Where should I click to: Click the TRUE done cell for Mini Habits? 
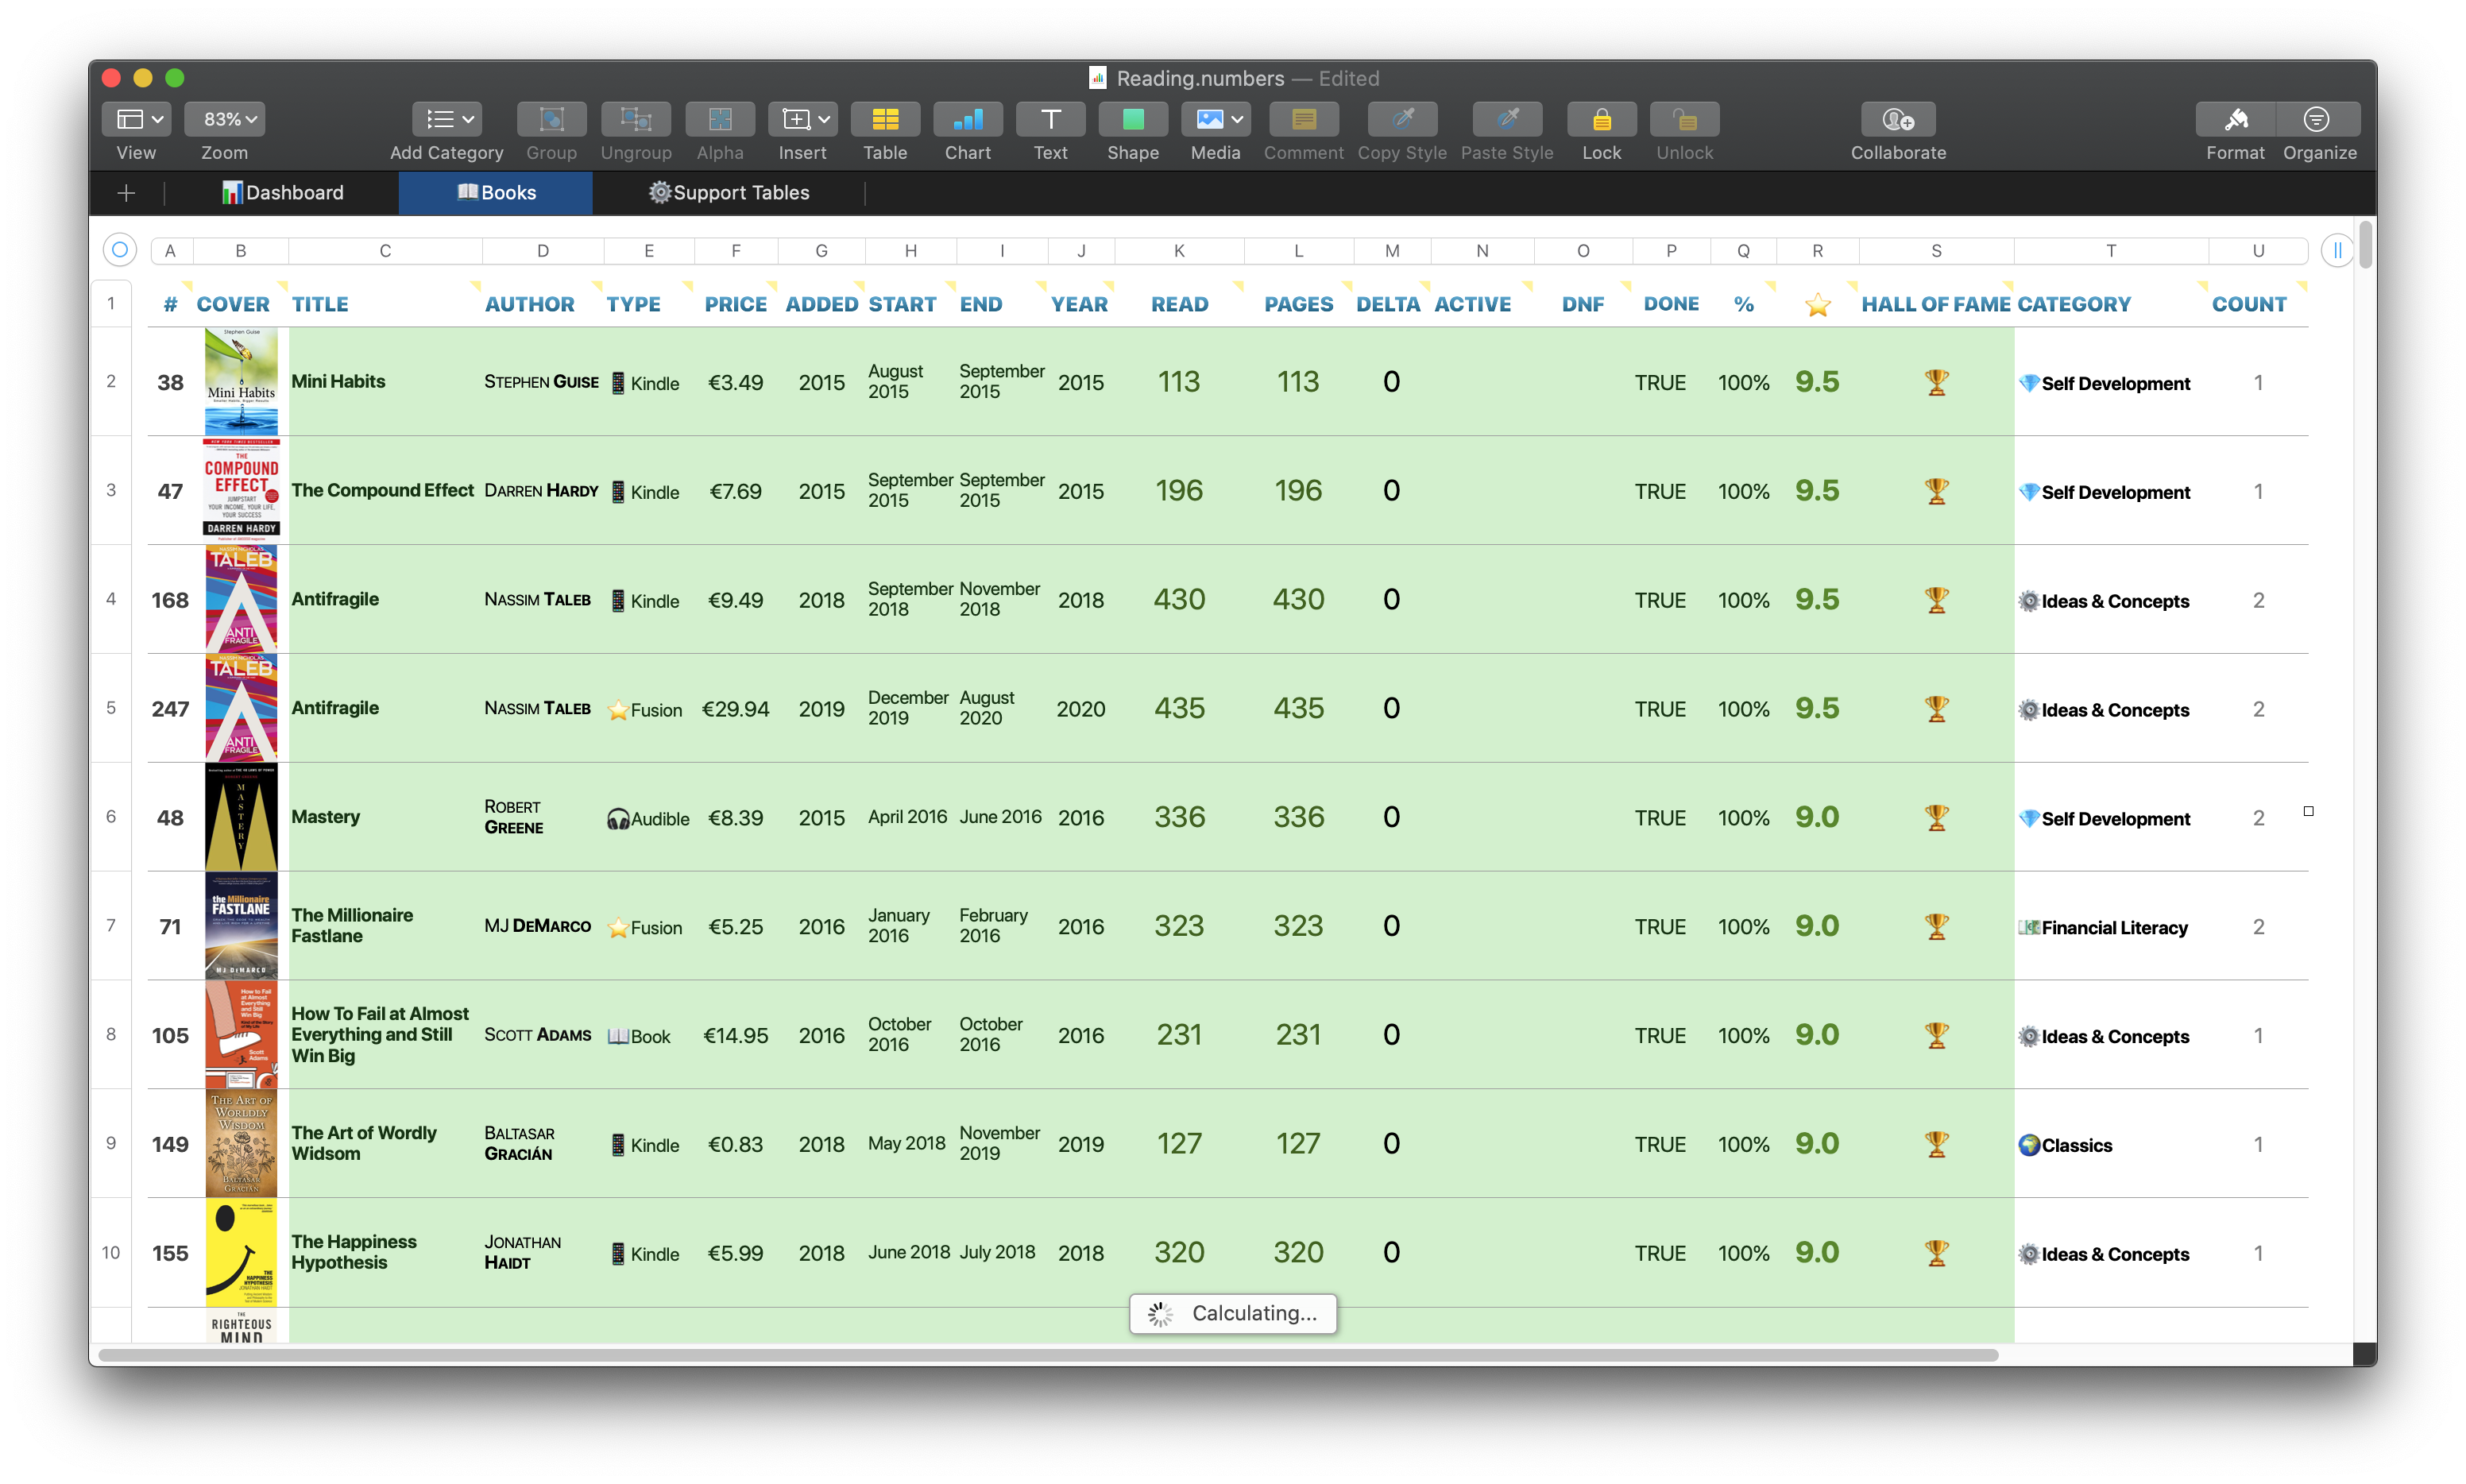(x=1660, y=383)
